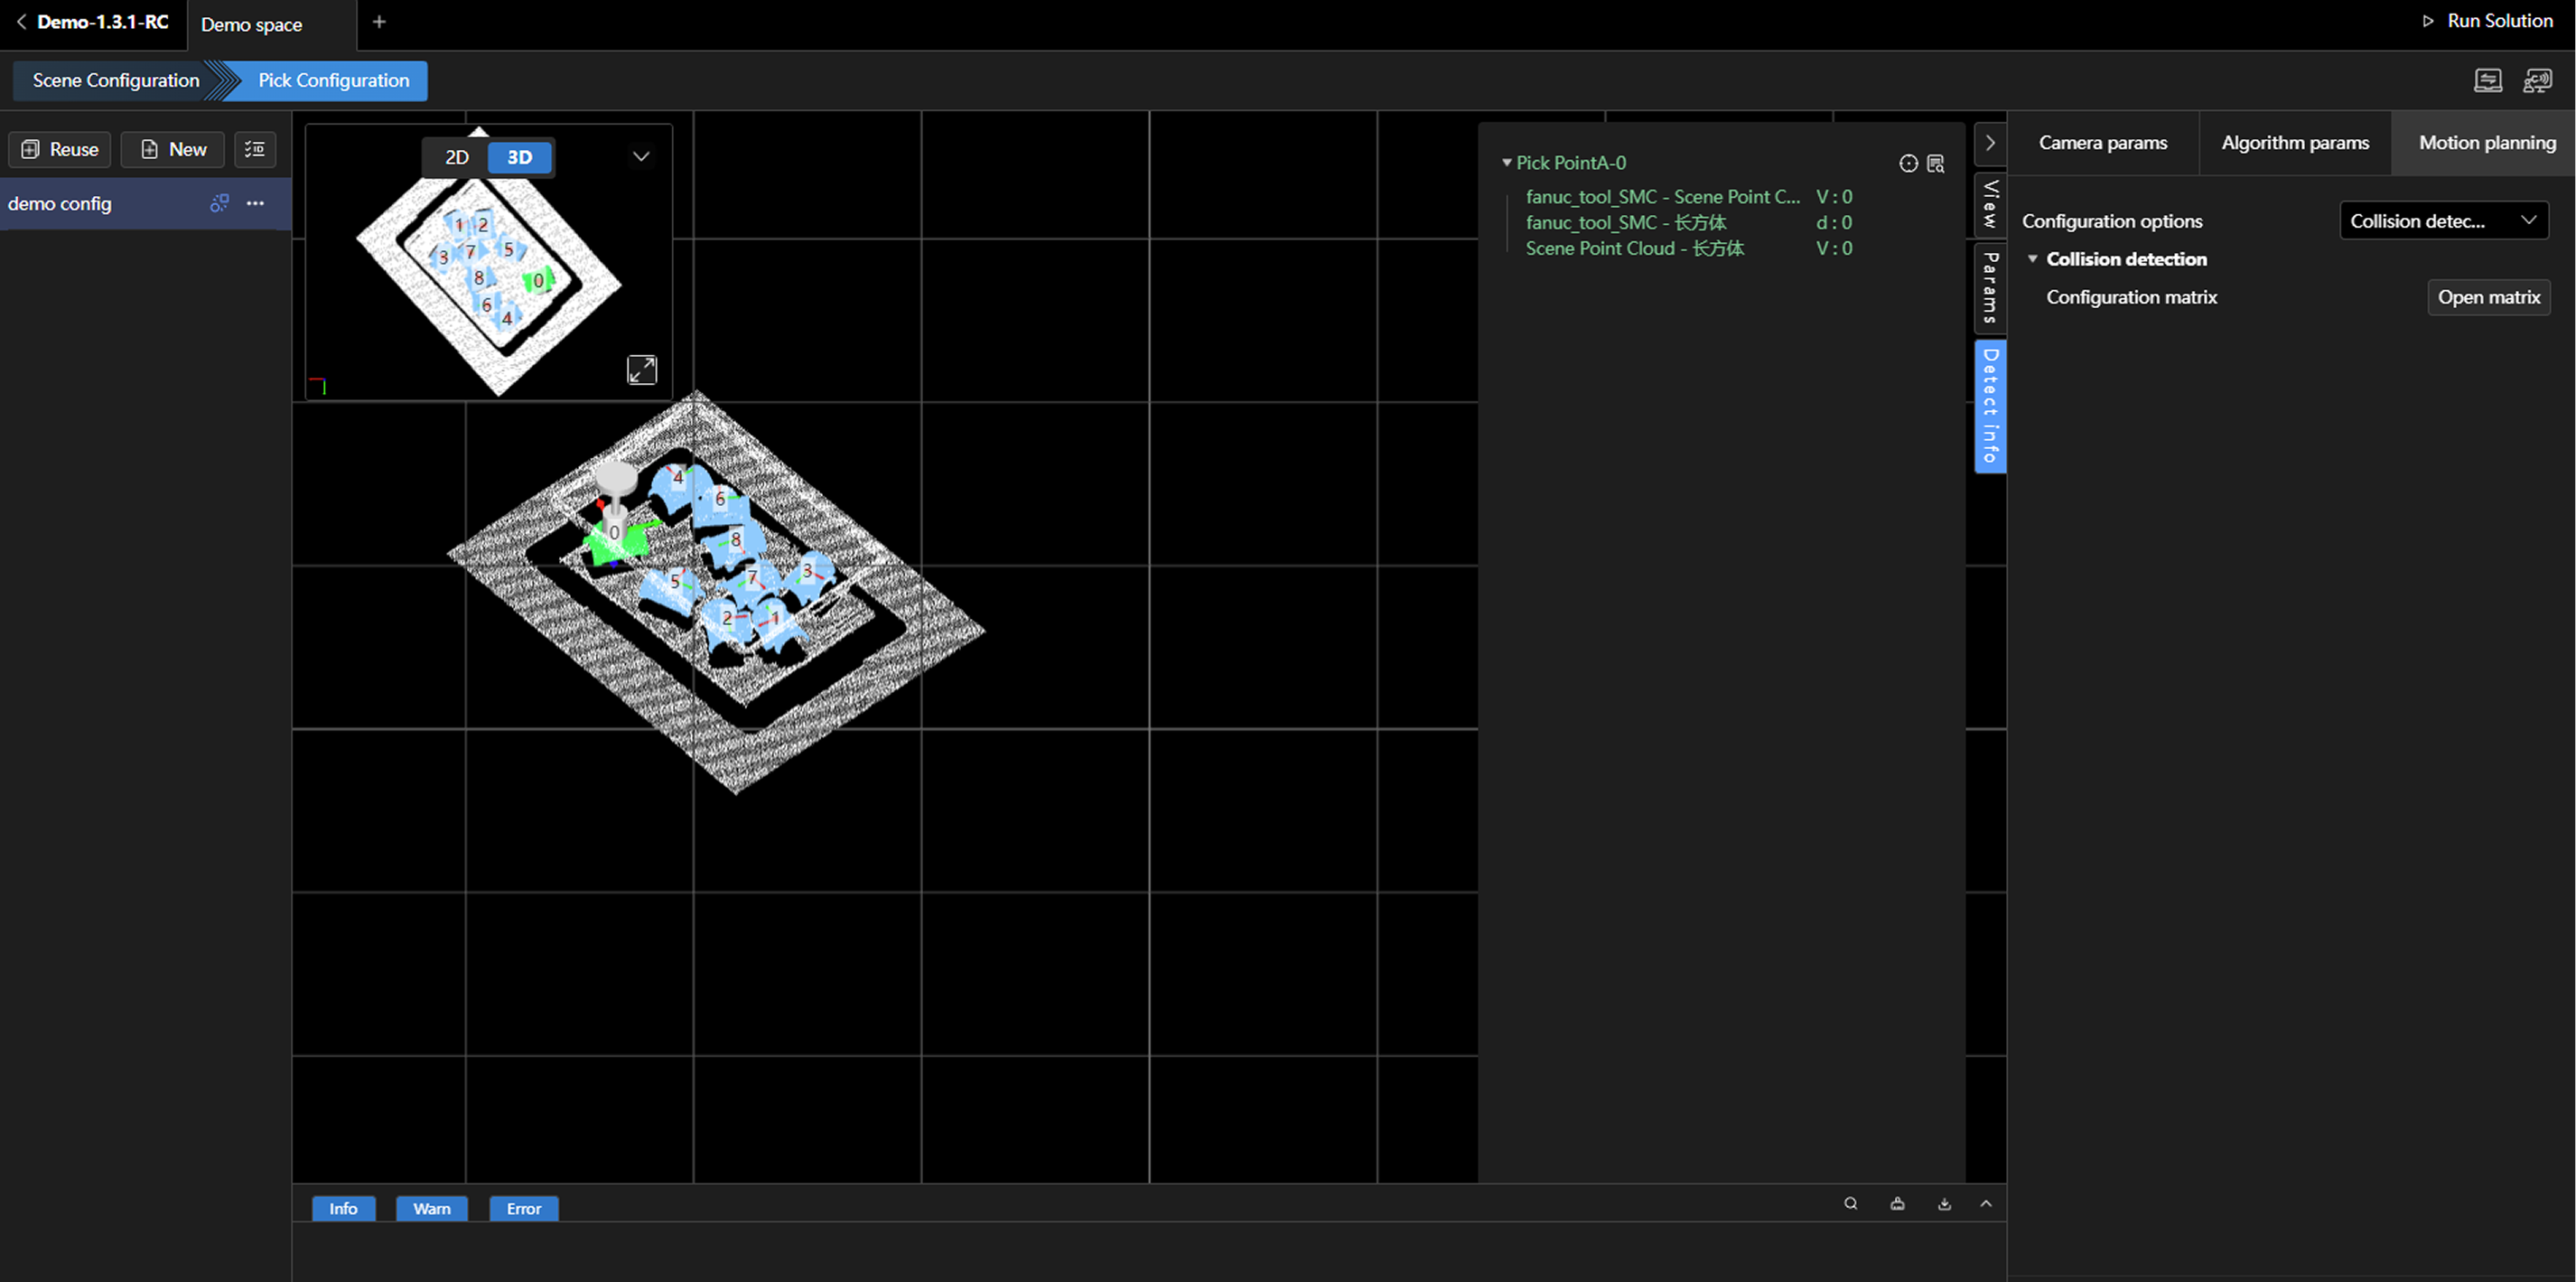This screenshot has height=1282, width=2576.
Task: Toggle the Warn log filter
Action: 431,1208
